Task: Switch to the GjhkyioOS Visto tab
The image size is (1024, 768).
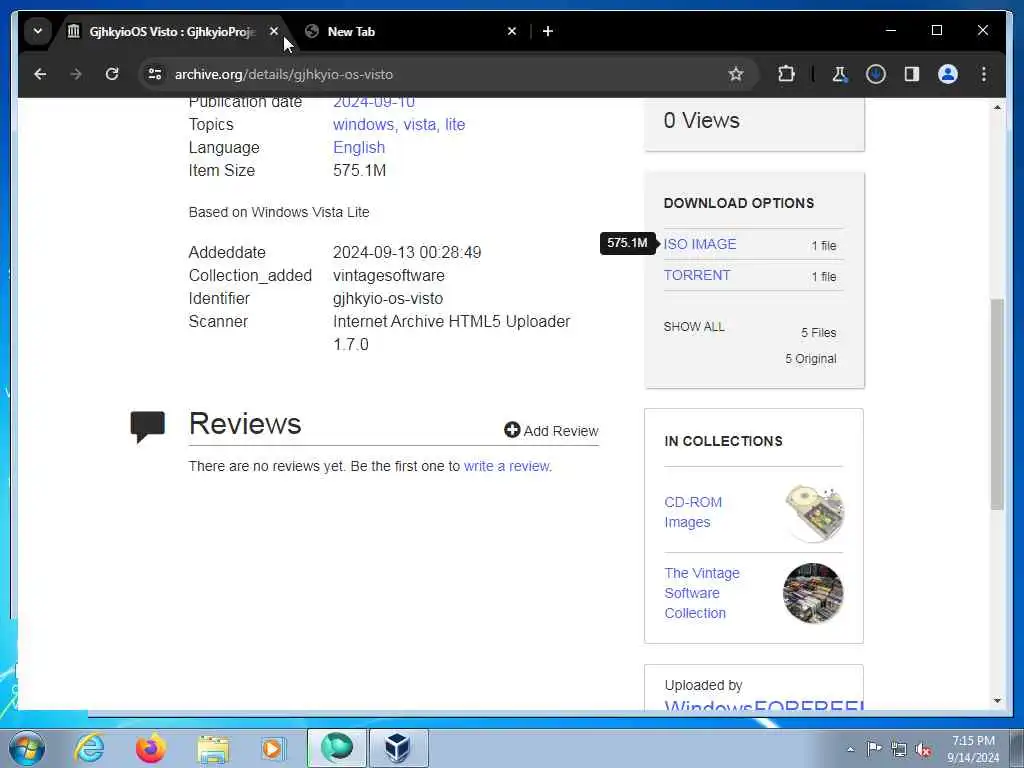Action: pos(172,31)
